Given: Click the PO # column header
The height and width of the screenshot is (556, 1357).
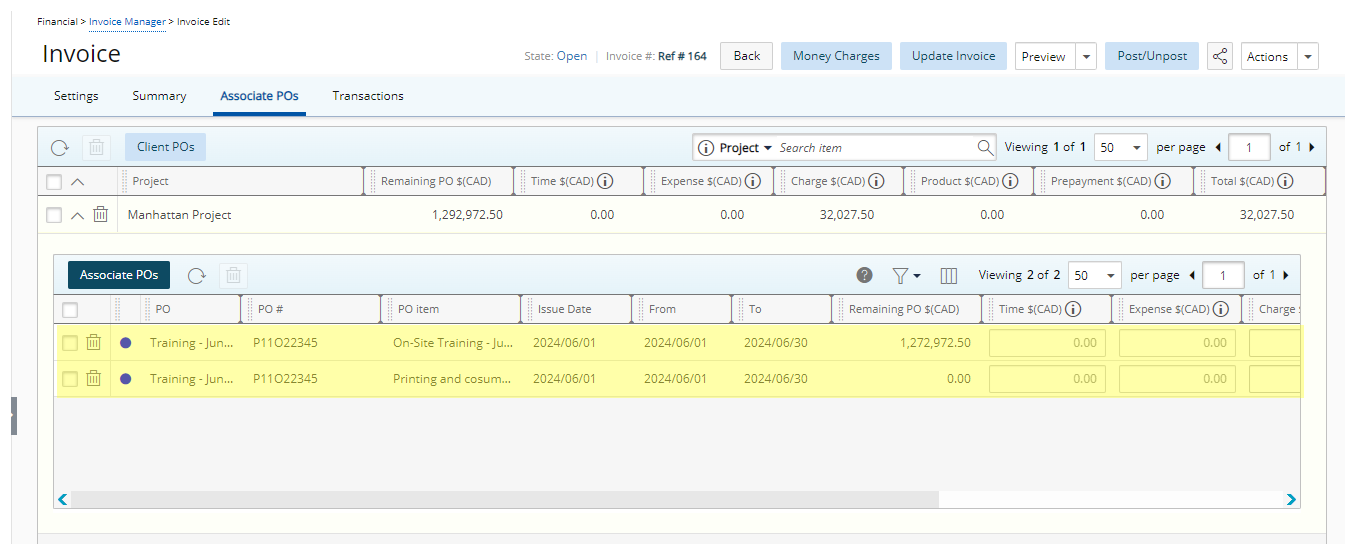Looking at the screenshot, I should pyautogui.click(x=311, y=309).
